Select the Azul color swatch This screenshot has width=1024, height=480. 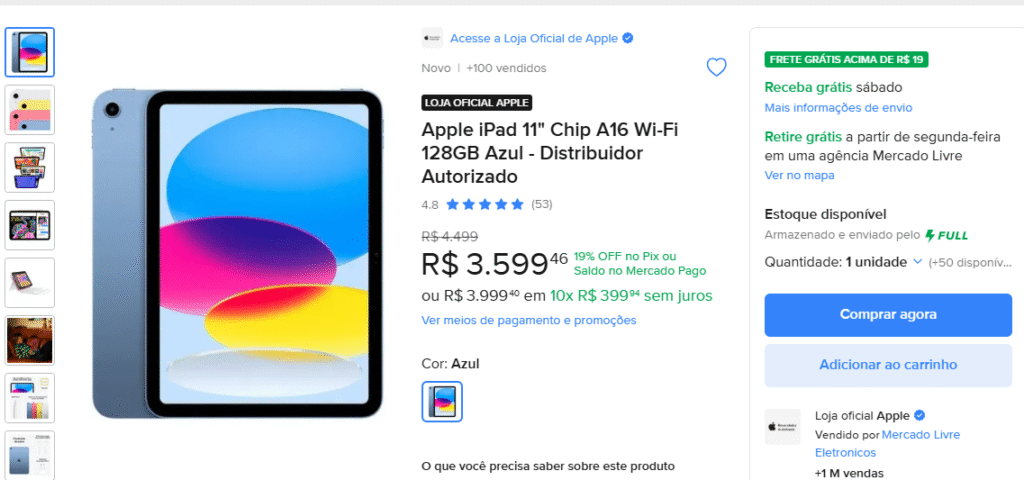pyautogui.click(x=442, y=402)
